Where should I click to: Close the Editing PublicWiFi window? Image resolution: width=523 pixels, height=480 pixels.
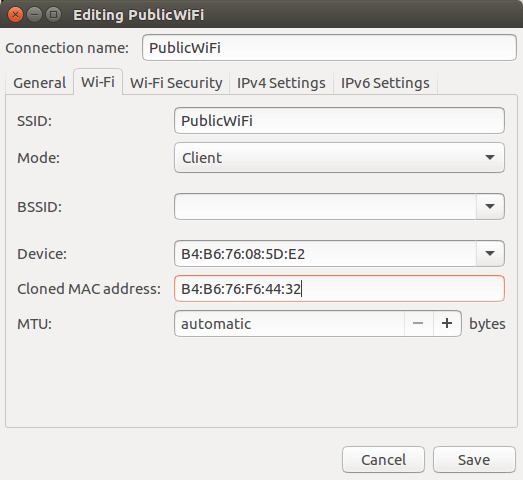(15, 15)
